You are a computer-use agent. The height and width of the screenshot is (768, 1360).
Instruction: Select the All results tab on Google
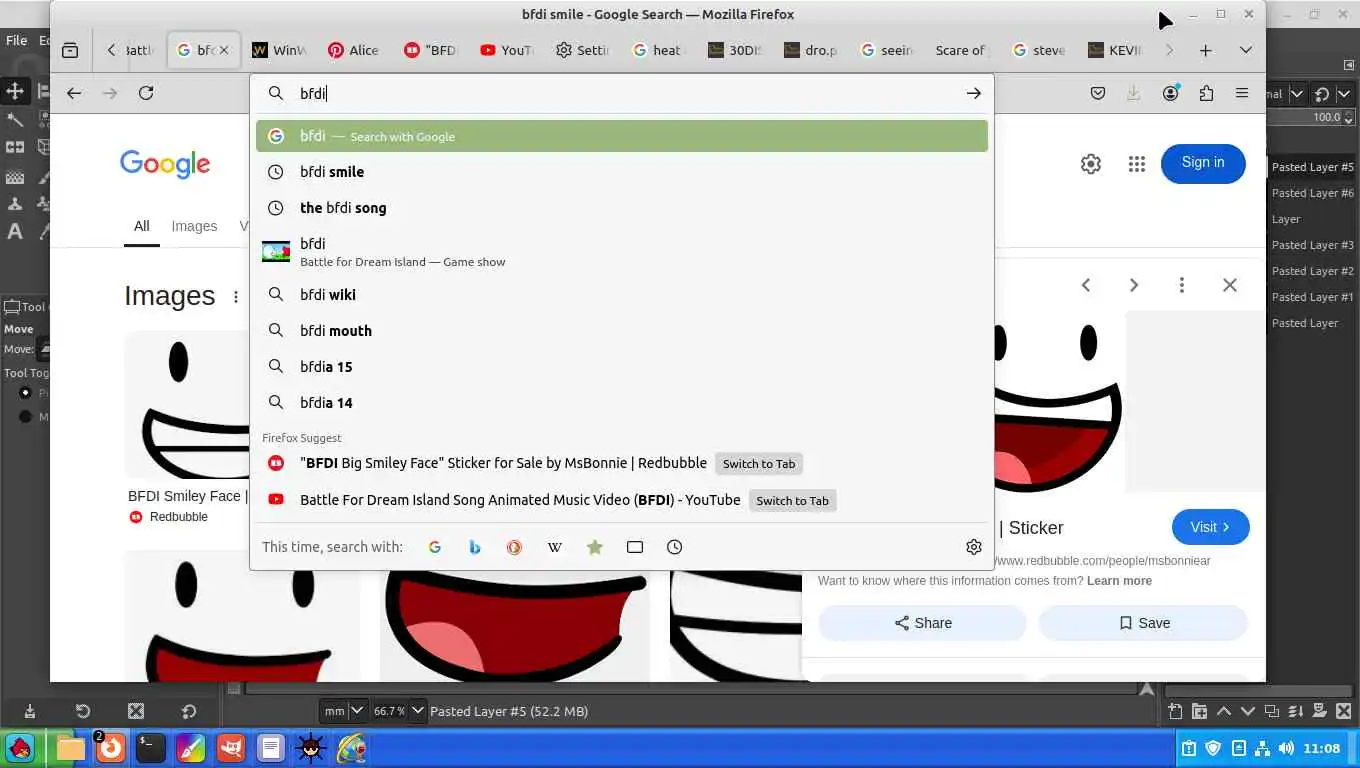coord(142,226)
